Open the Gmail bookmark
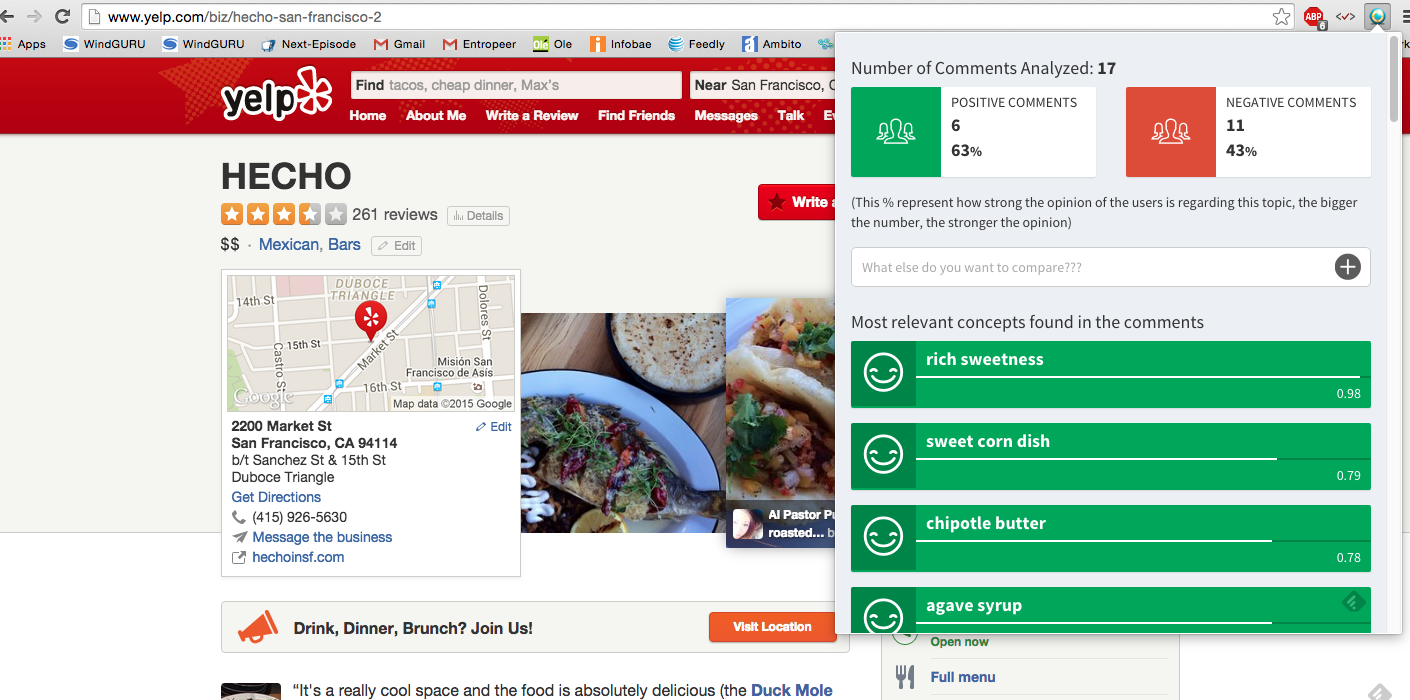This screenshot has height=700, width=1410. (x=399, y=44)
